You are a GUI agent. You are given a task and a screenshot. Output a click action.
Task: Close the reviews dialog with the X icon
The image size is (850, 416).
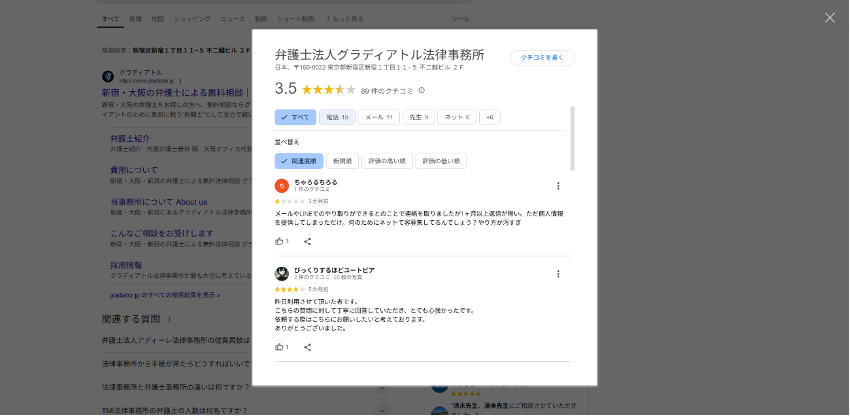tap(829, 18)
